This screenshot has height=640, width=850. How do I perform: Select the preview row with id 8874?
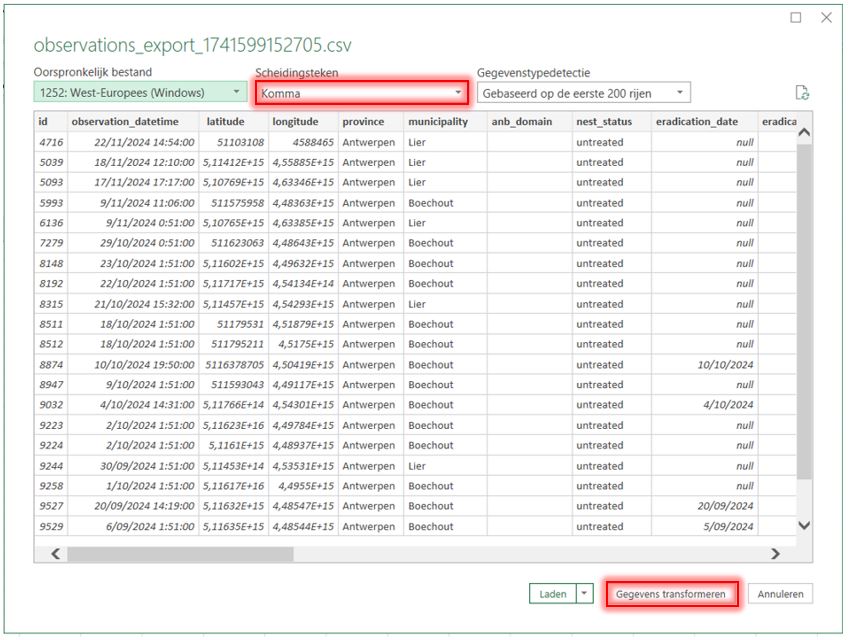pyautogui.click(x=300, y=364)
